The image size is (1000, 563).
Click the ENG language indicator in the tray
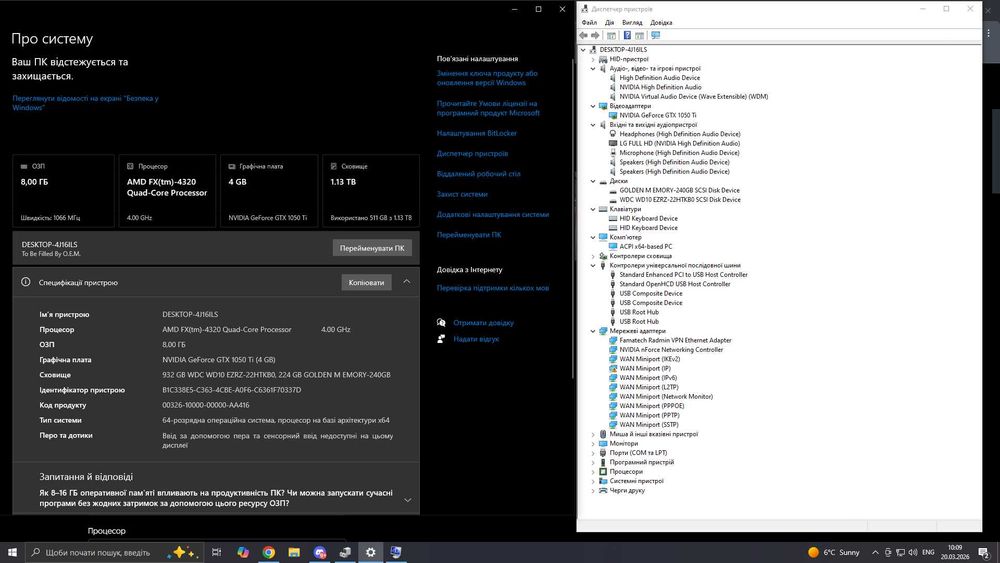[928, 552]
